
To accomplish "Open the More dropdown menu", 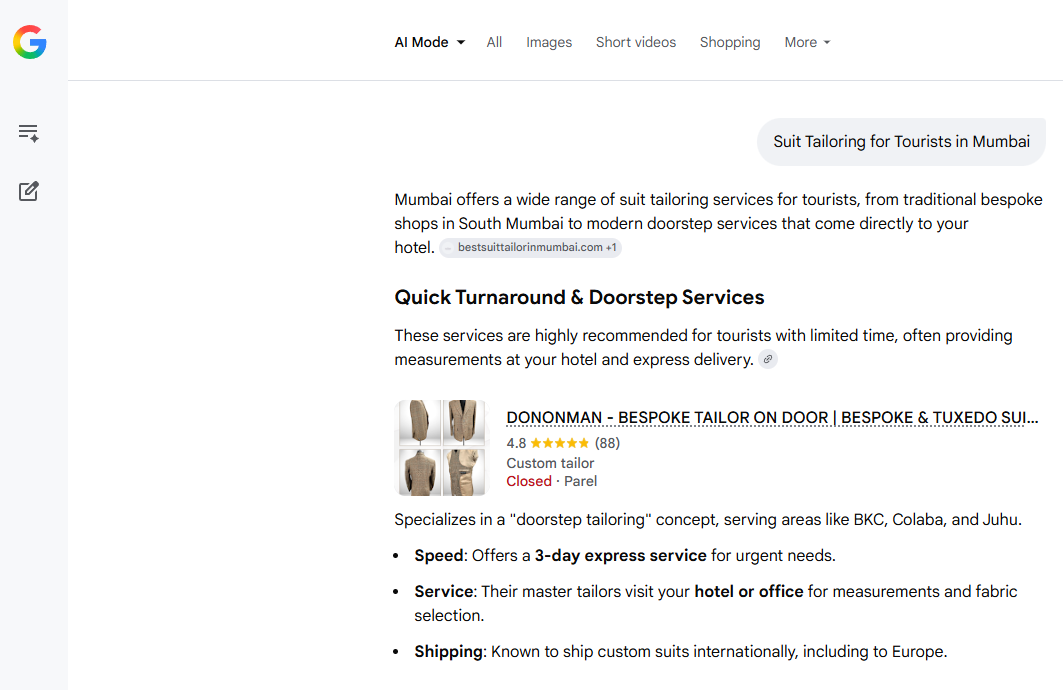I will pyautogui.click(x=807, y=42).
